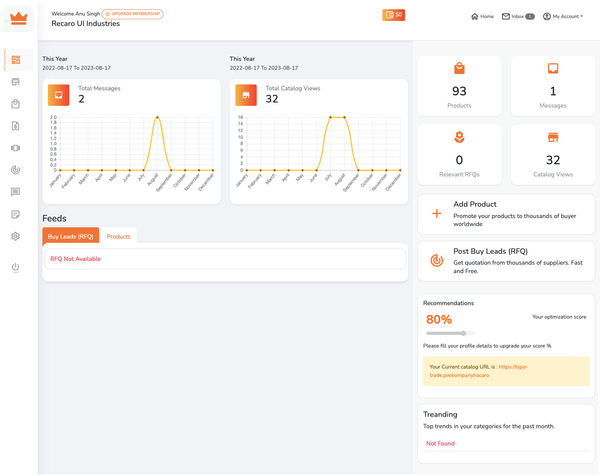Click the RFQ Not Available message
Screen dimensions: 600x476
point(75,259)
